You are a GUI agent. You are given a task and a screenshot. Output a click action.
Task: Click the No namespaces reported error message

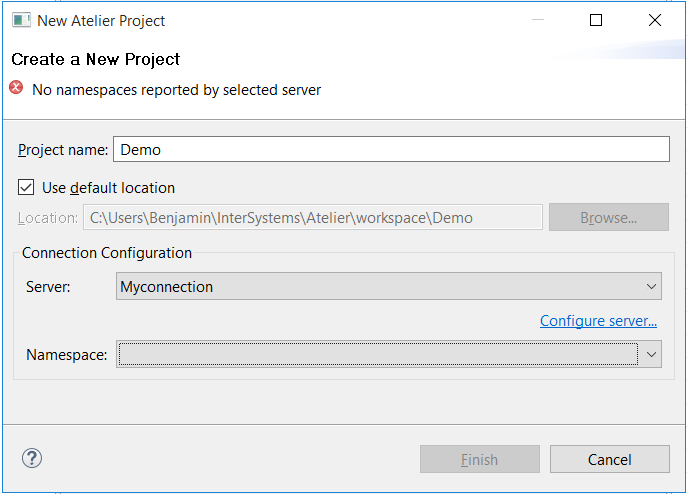177,90
